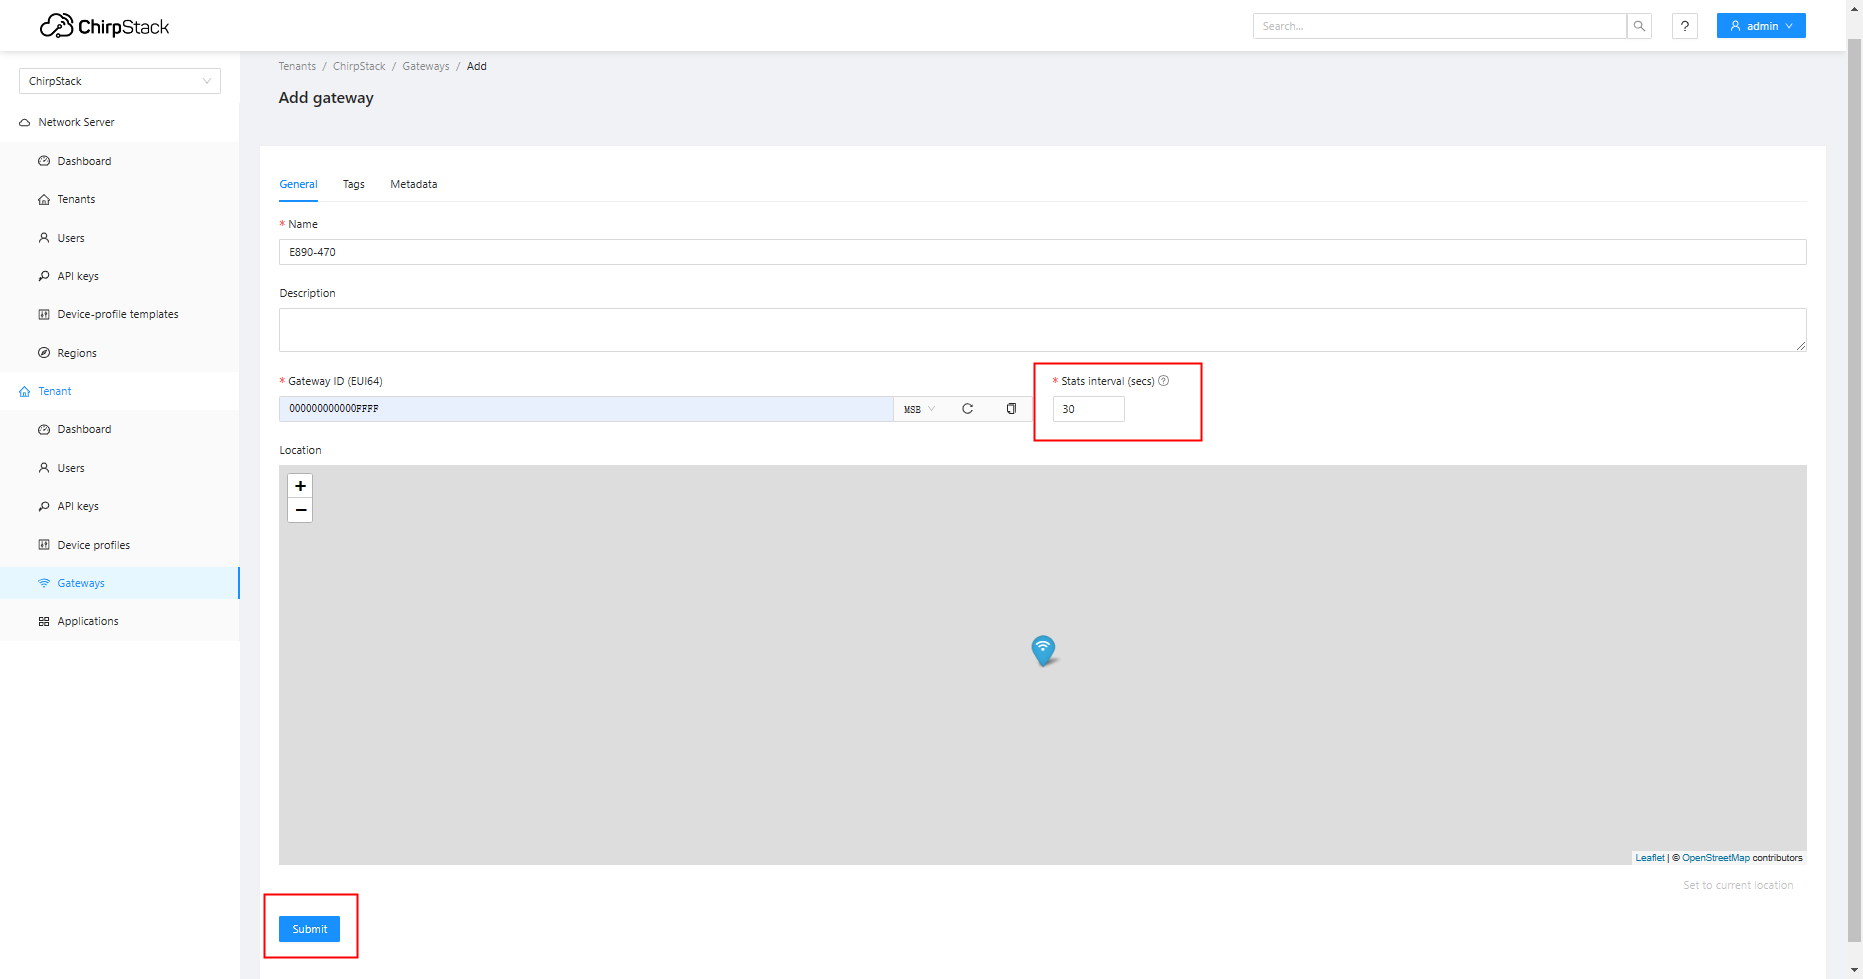
Task: Copy the Gateway ID with clipboard icon
Action: click(1011, 409)
